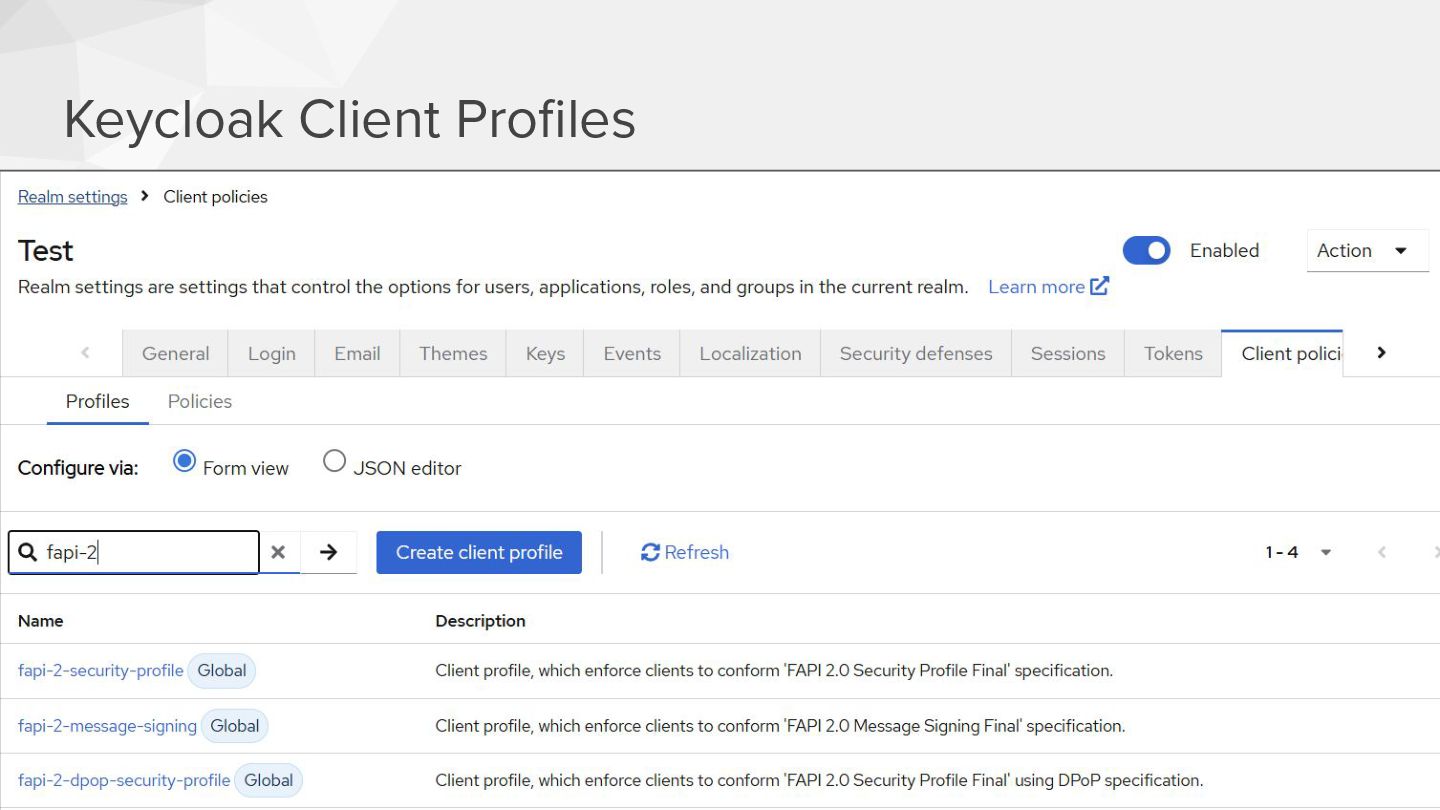
Task: Click the Learn more external link icon
Action: coord(1100,286)
